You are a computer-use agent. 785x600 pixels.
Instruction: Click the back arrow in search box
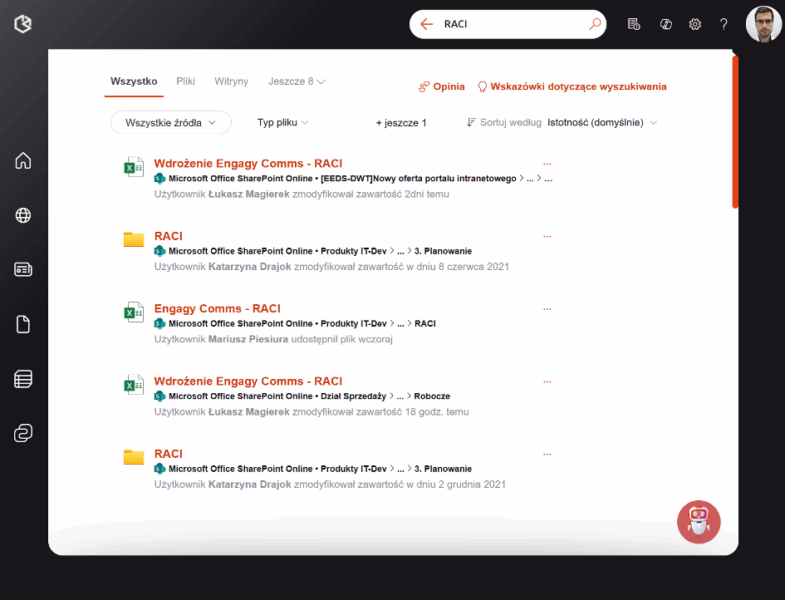click(x=426, y=24)
